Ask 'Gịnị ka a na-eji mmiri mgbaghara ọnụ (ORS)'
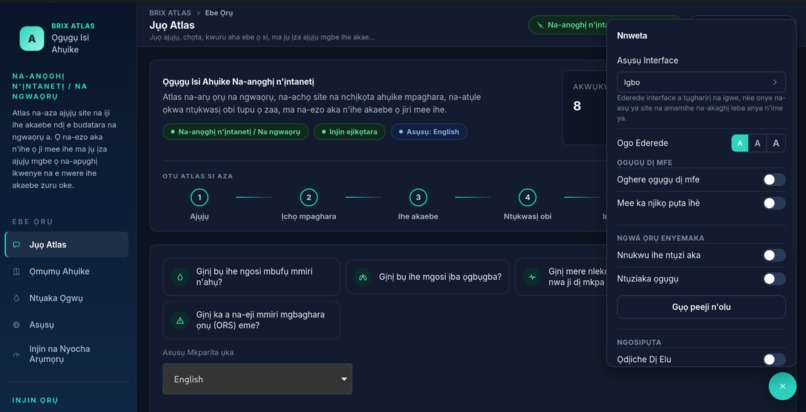This screenshot has height=412, width=806. tap(251, 320)
